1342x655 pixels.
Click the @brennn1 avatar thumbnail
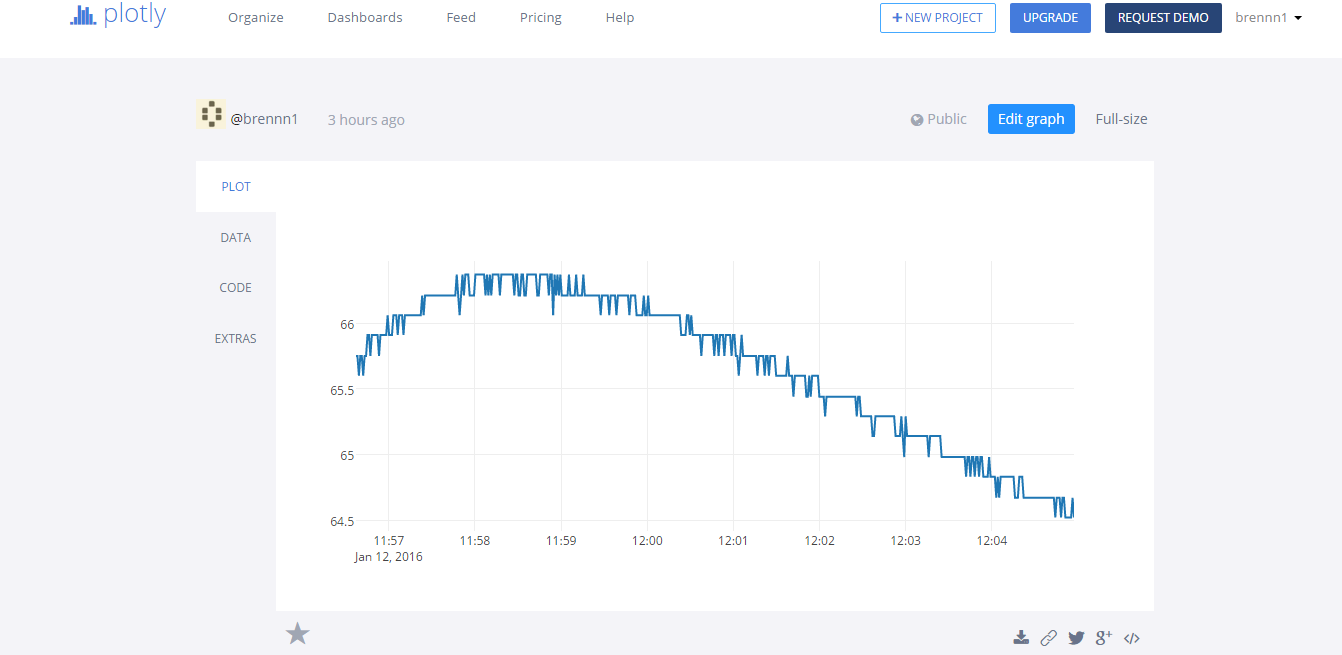211,114
